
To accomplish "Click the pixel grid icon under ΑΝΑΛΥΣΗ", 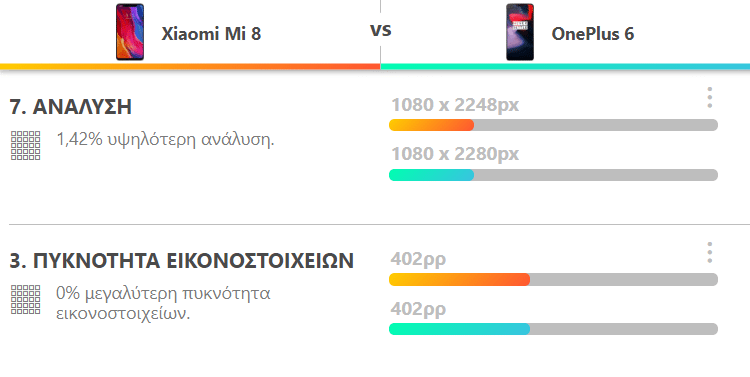I will tap(25, 145).
